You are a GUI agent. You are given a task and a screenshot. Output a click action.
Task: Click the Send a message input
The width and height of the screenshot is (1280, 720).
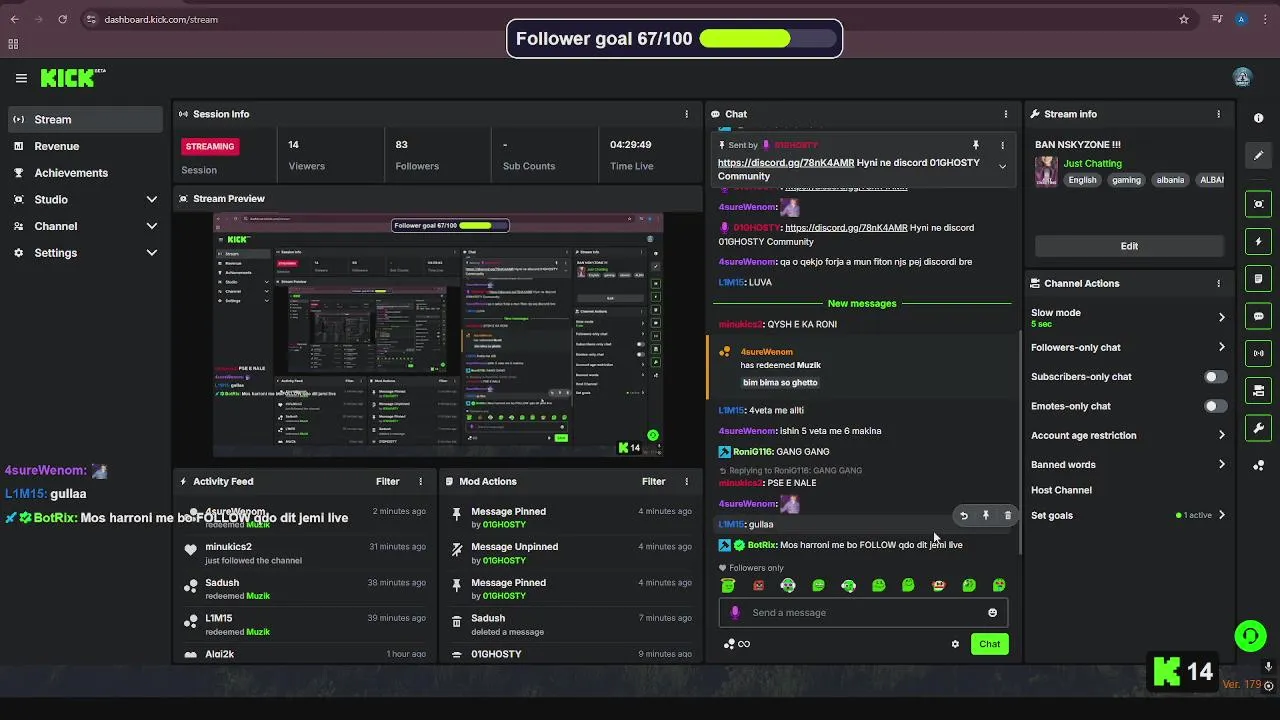[x=862, y=613]
